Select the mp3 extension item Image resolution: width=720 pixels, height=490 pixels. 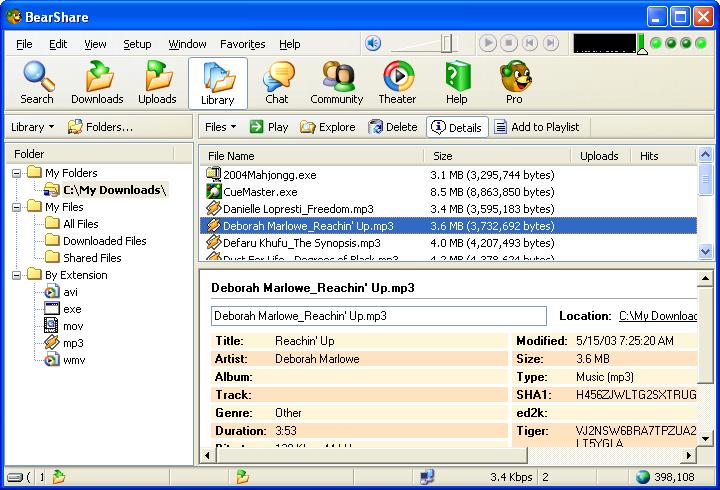pos(73,343)
